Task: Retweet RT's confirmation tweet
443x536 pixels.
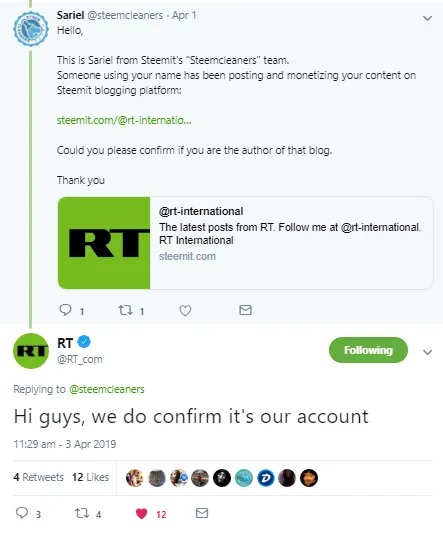Action: click(x=82, y=513)
